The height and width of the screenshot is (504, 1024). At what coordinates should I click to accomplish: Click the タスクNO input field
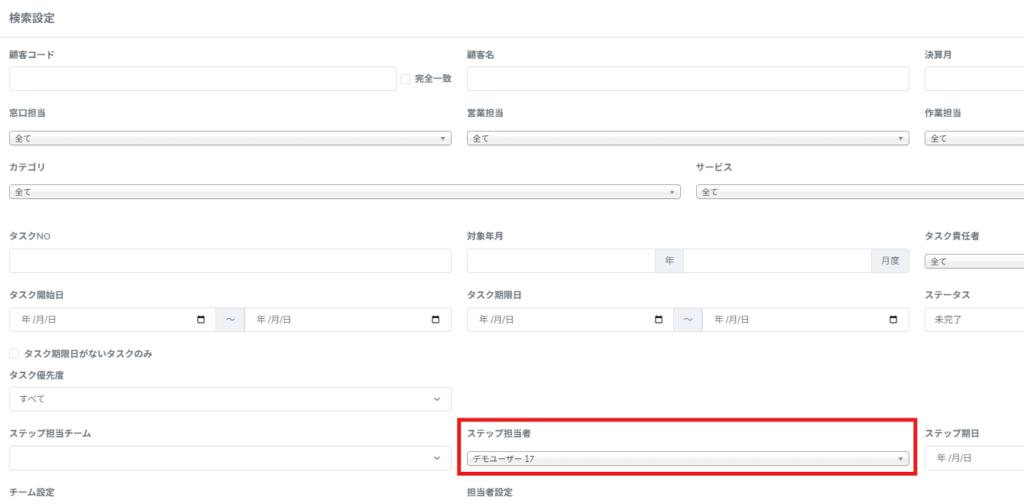click(230, 261)
